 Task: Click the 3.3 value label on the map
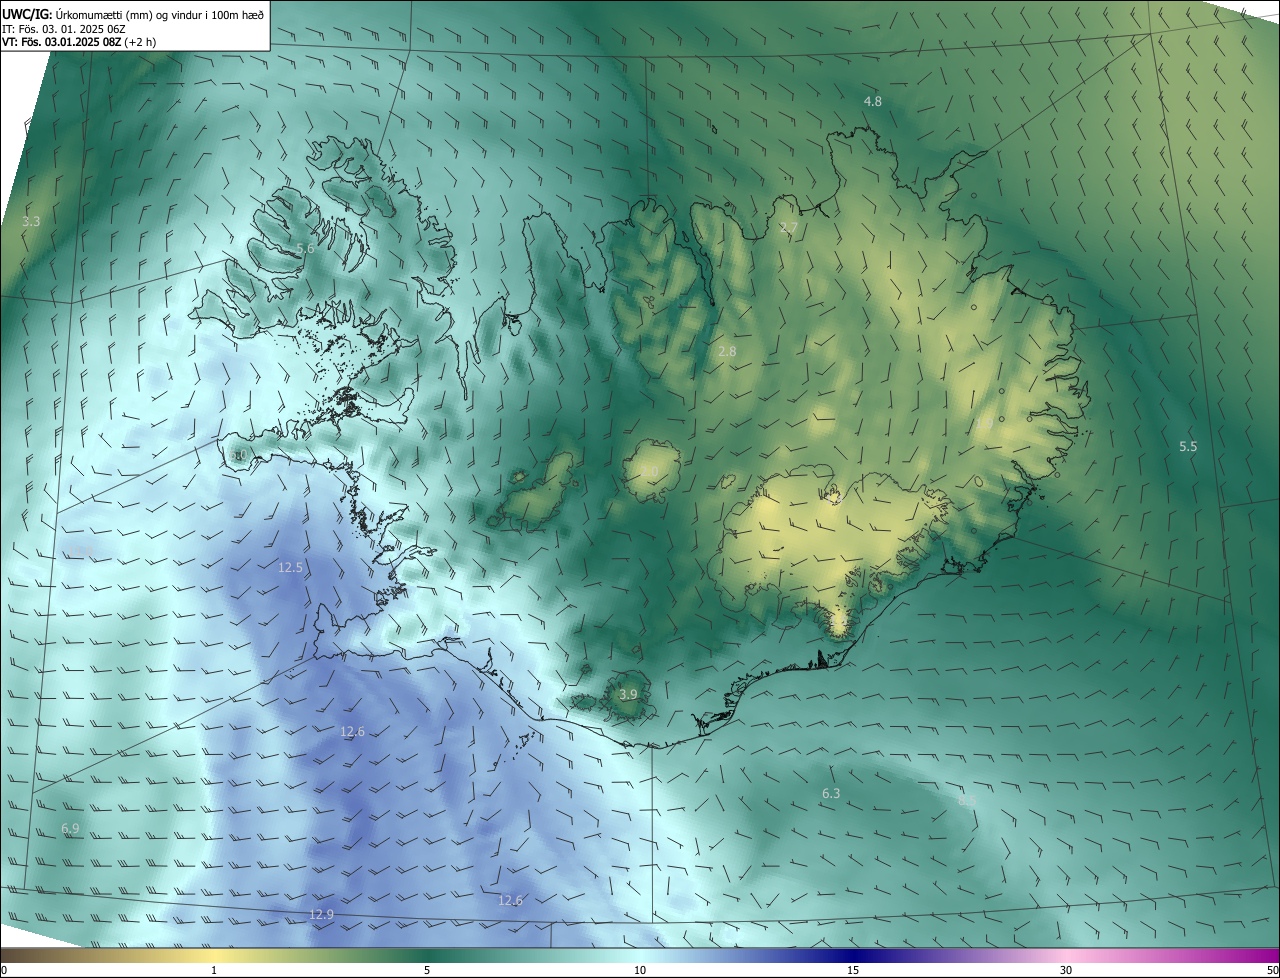(31, 221)
